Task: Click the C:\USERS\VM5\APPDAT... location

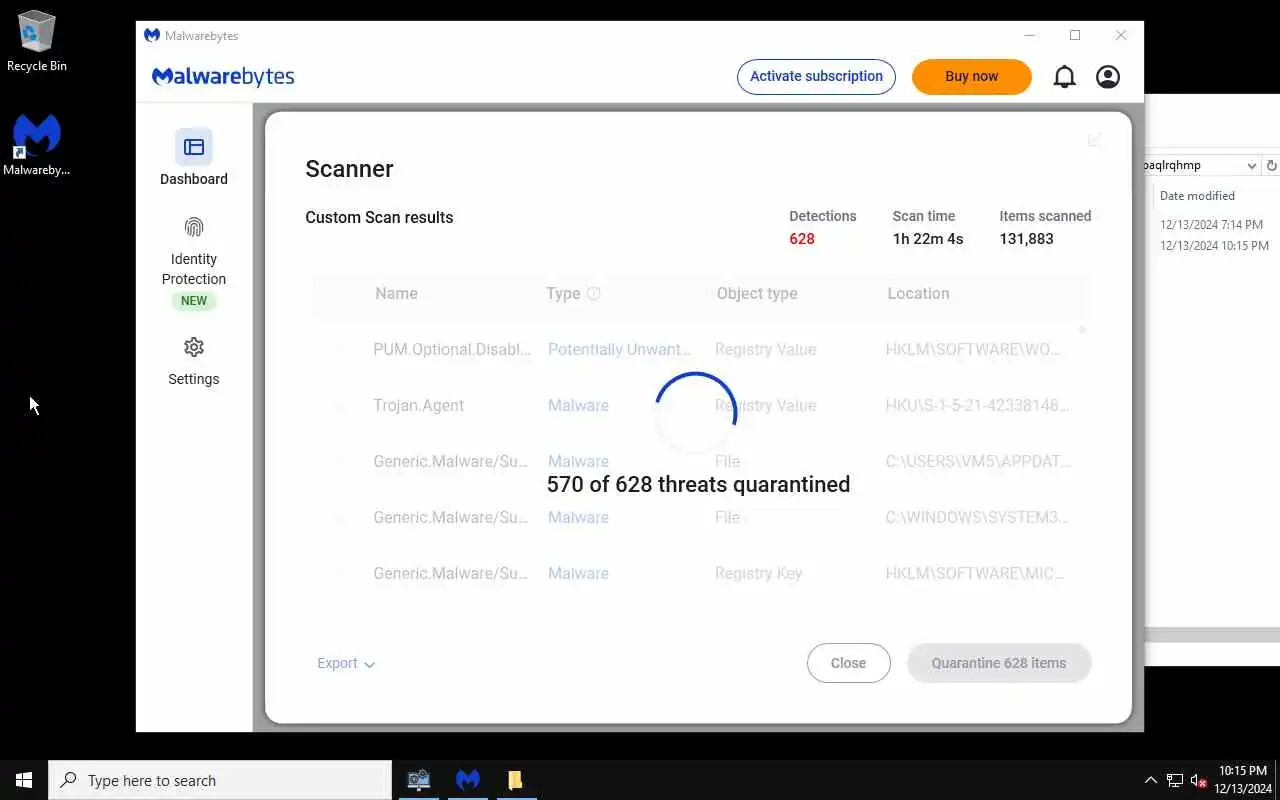Action: (978, 461)
